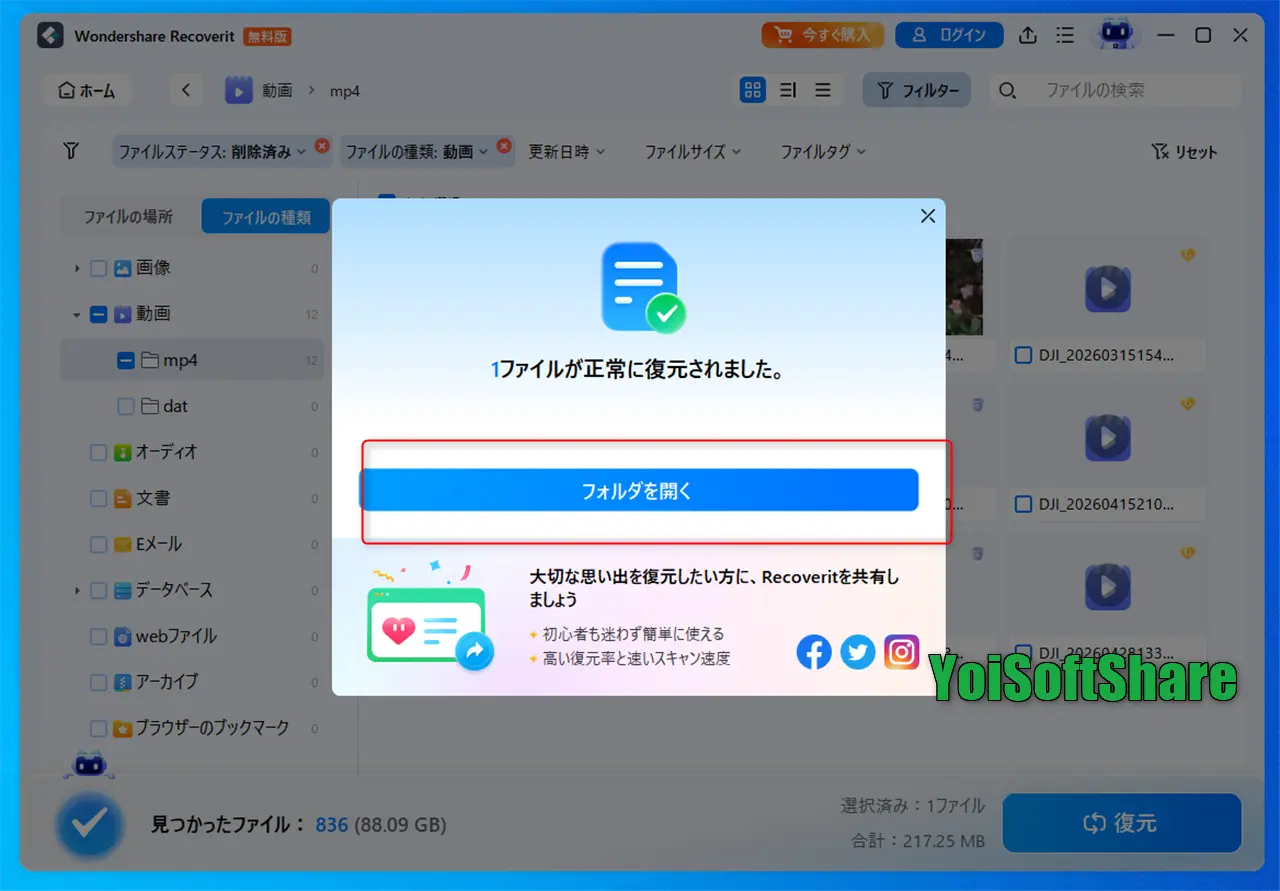Click the robot assistant avatar in title bar

[x=1116, y=35]
